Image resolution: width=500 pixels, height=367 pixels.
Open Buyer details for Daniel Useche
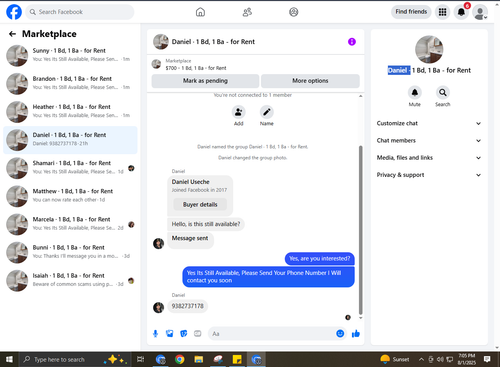click(200, 204)
